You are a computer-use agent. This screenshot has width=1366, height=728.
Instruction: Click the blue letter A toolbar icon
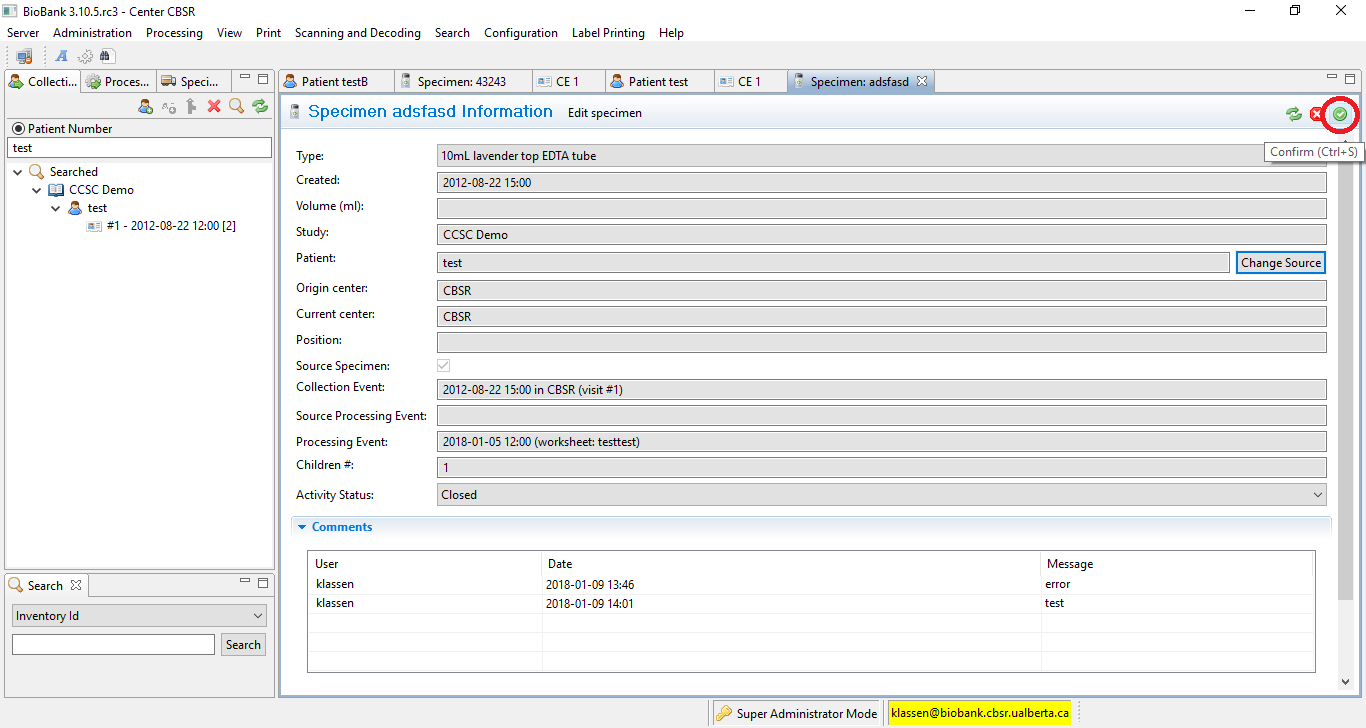pos(62,56)
